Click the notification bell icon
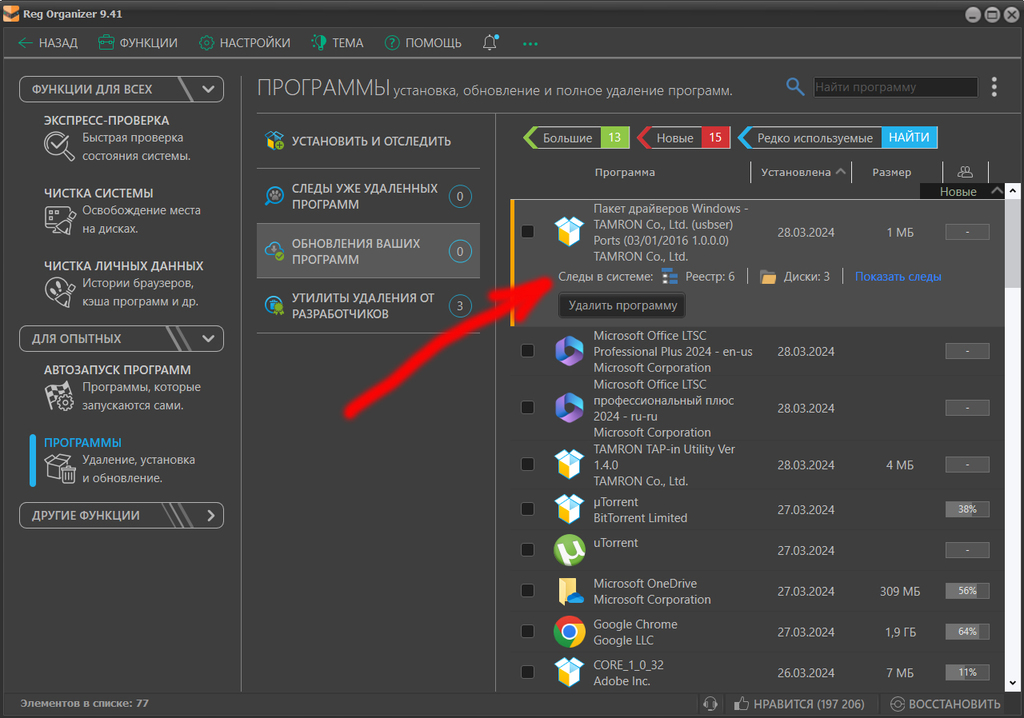This screenshot has height=718, width=1024. pyautogui.click(x=490, y=42)
